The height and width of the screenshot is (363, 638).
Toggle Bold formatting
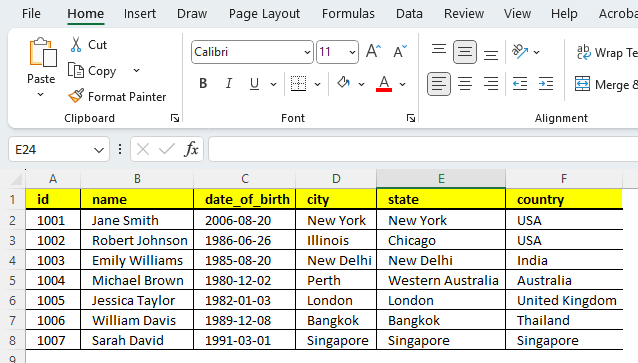203,84
